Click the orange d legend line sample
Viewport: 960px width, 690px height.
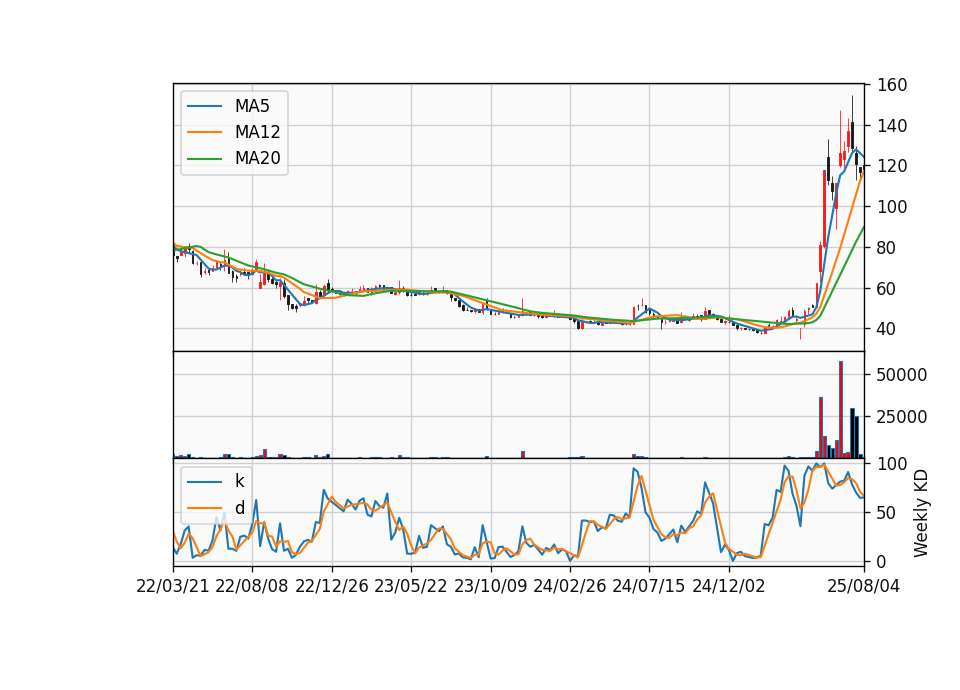[x=204, y=508]
